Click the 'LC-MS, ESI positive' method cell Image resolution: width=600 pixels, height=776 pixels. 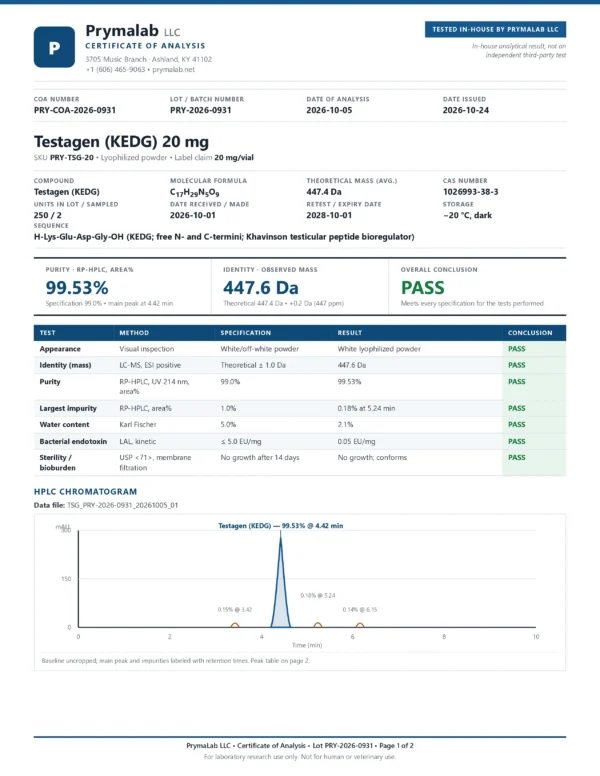tap(150, 365)
